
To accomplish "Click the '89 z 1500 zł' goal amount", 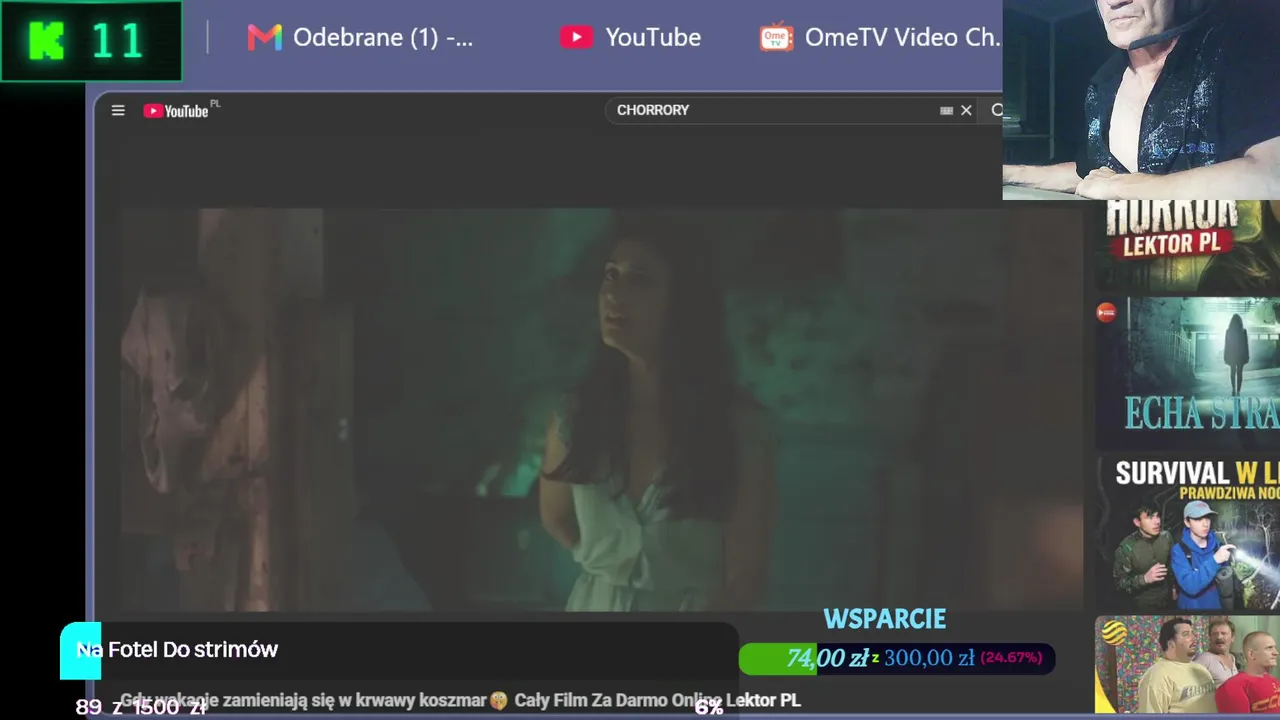I will (141, 707).
